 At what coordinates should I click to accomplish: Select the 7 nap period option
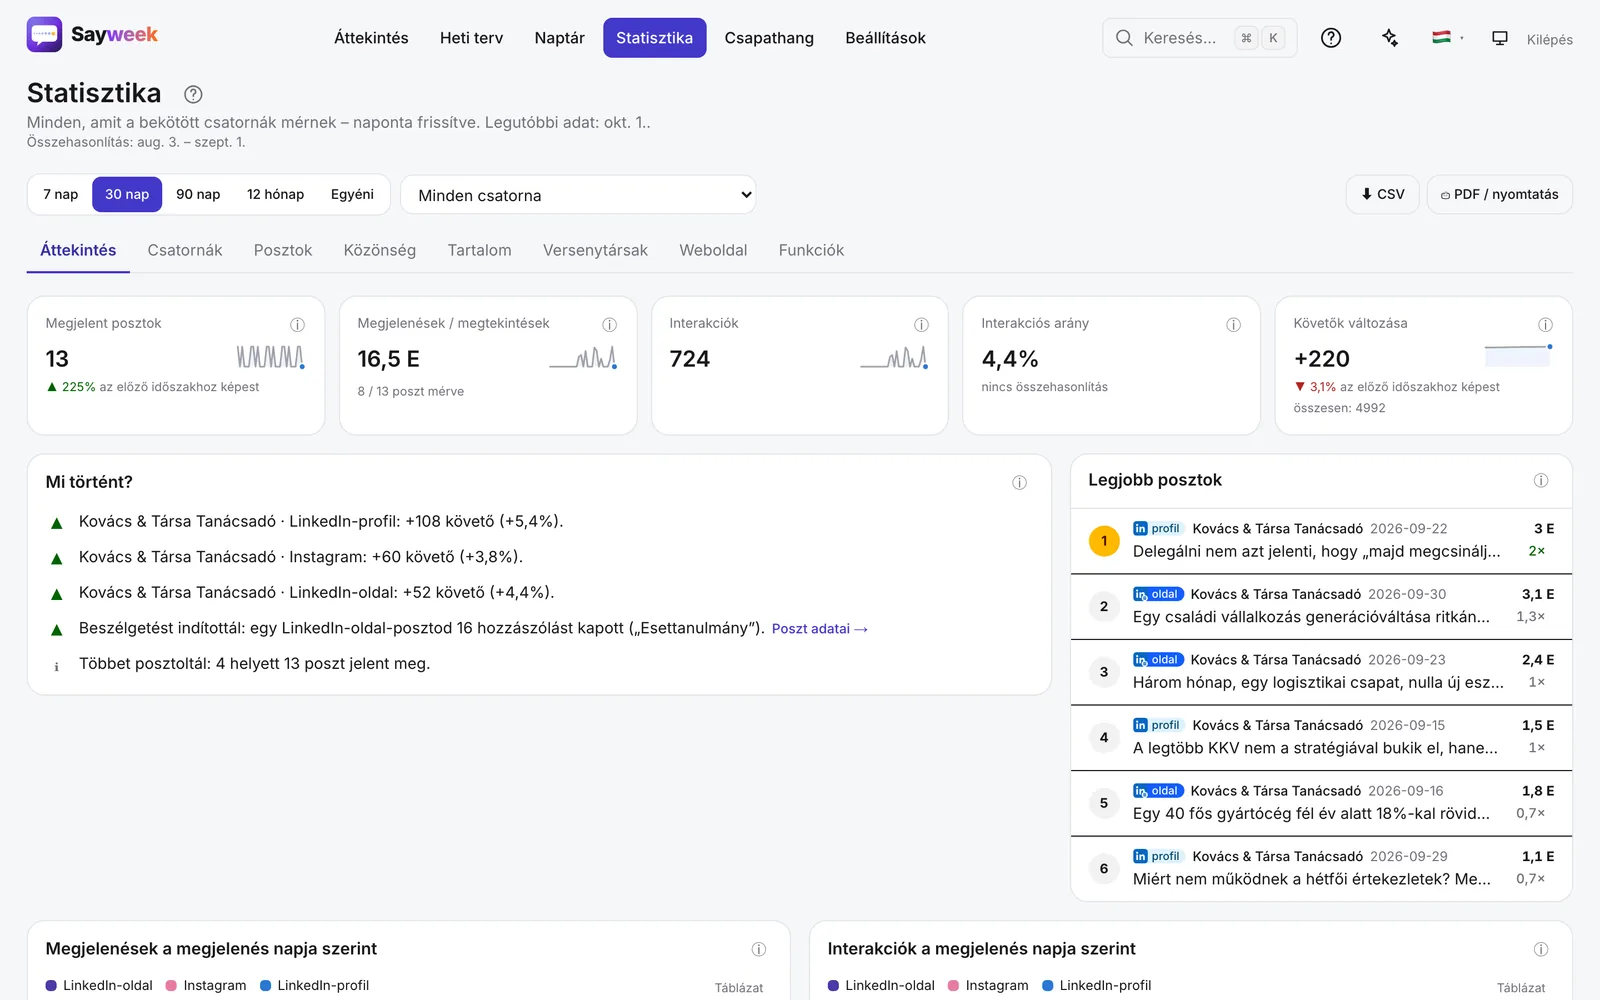[x=60, y=194]
